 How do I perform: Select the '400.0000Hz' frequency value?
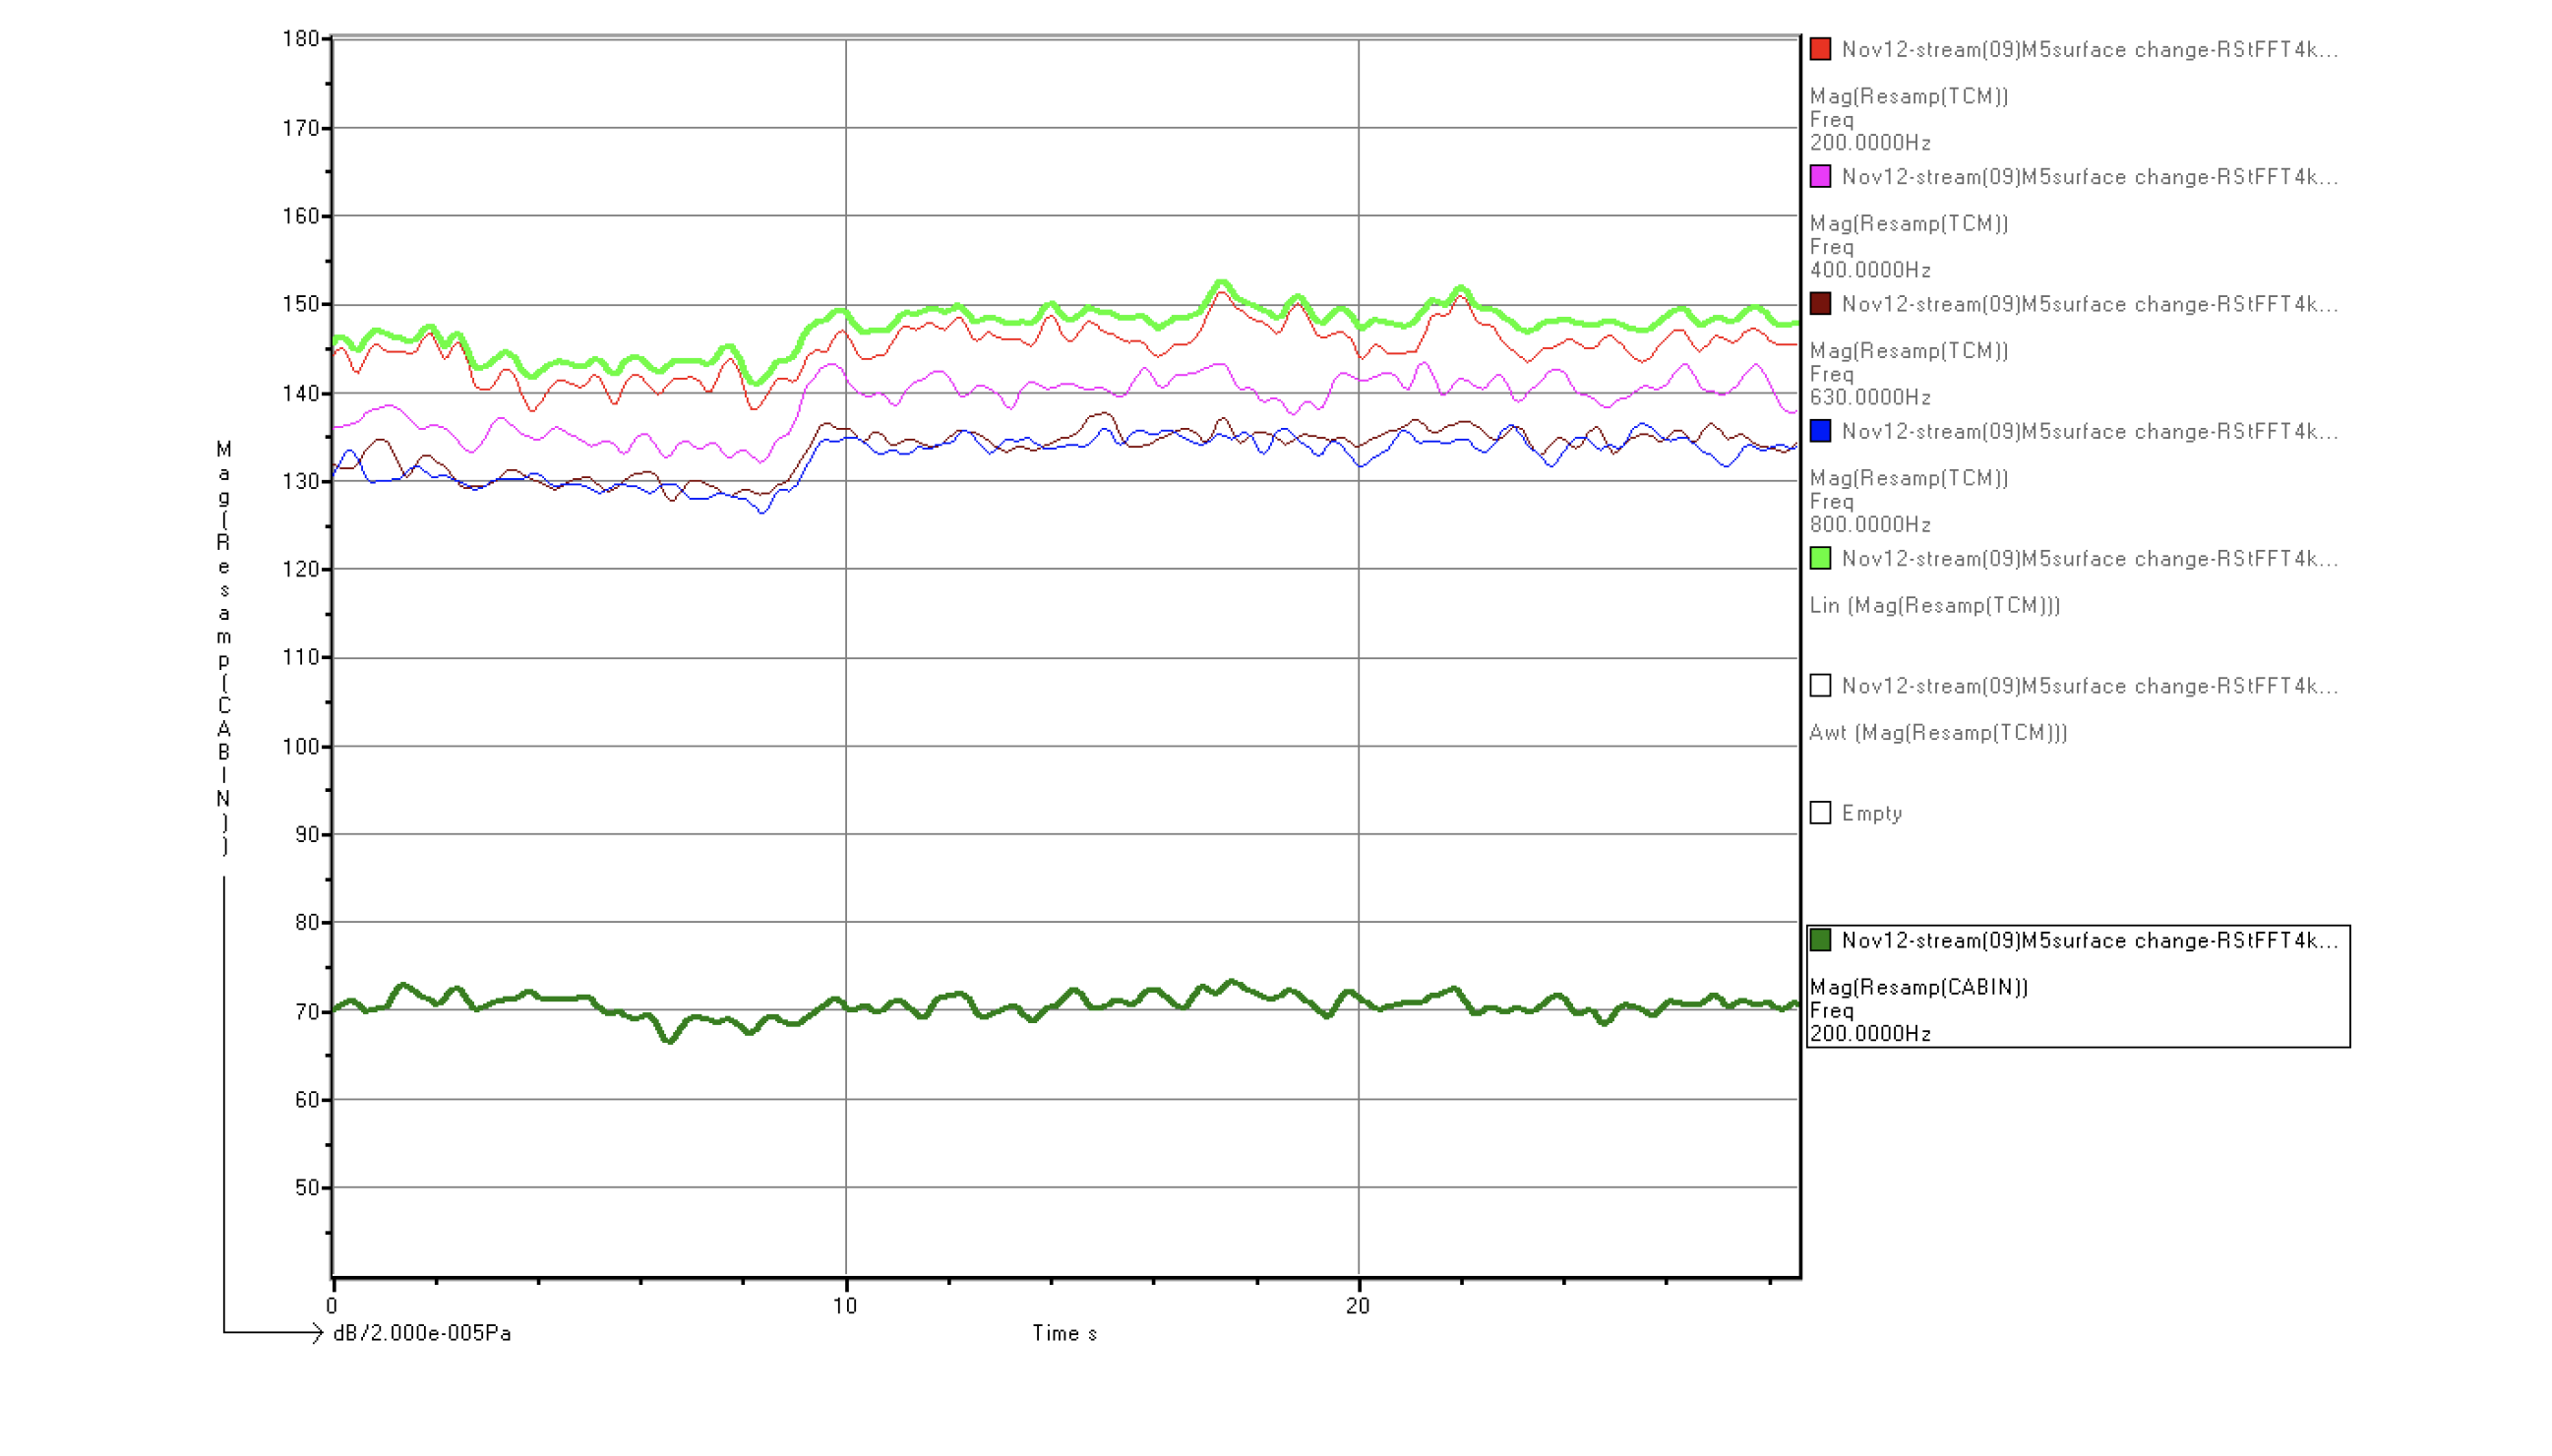pos(1869,270)
